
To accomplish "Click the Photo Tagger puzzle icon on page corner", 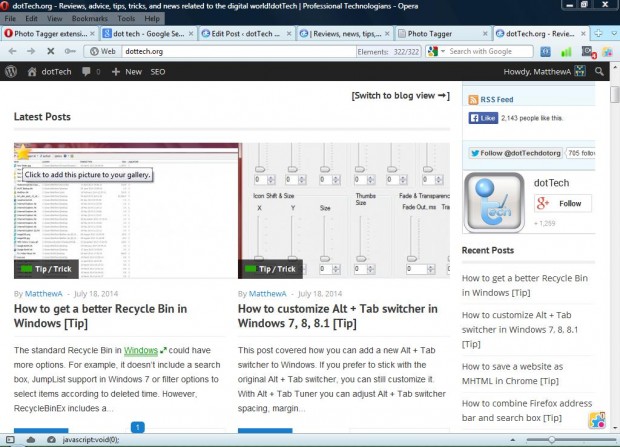I will point(597,420).
